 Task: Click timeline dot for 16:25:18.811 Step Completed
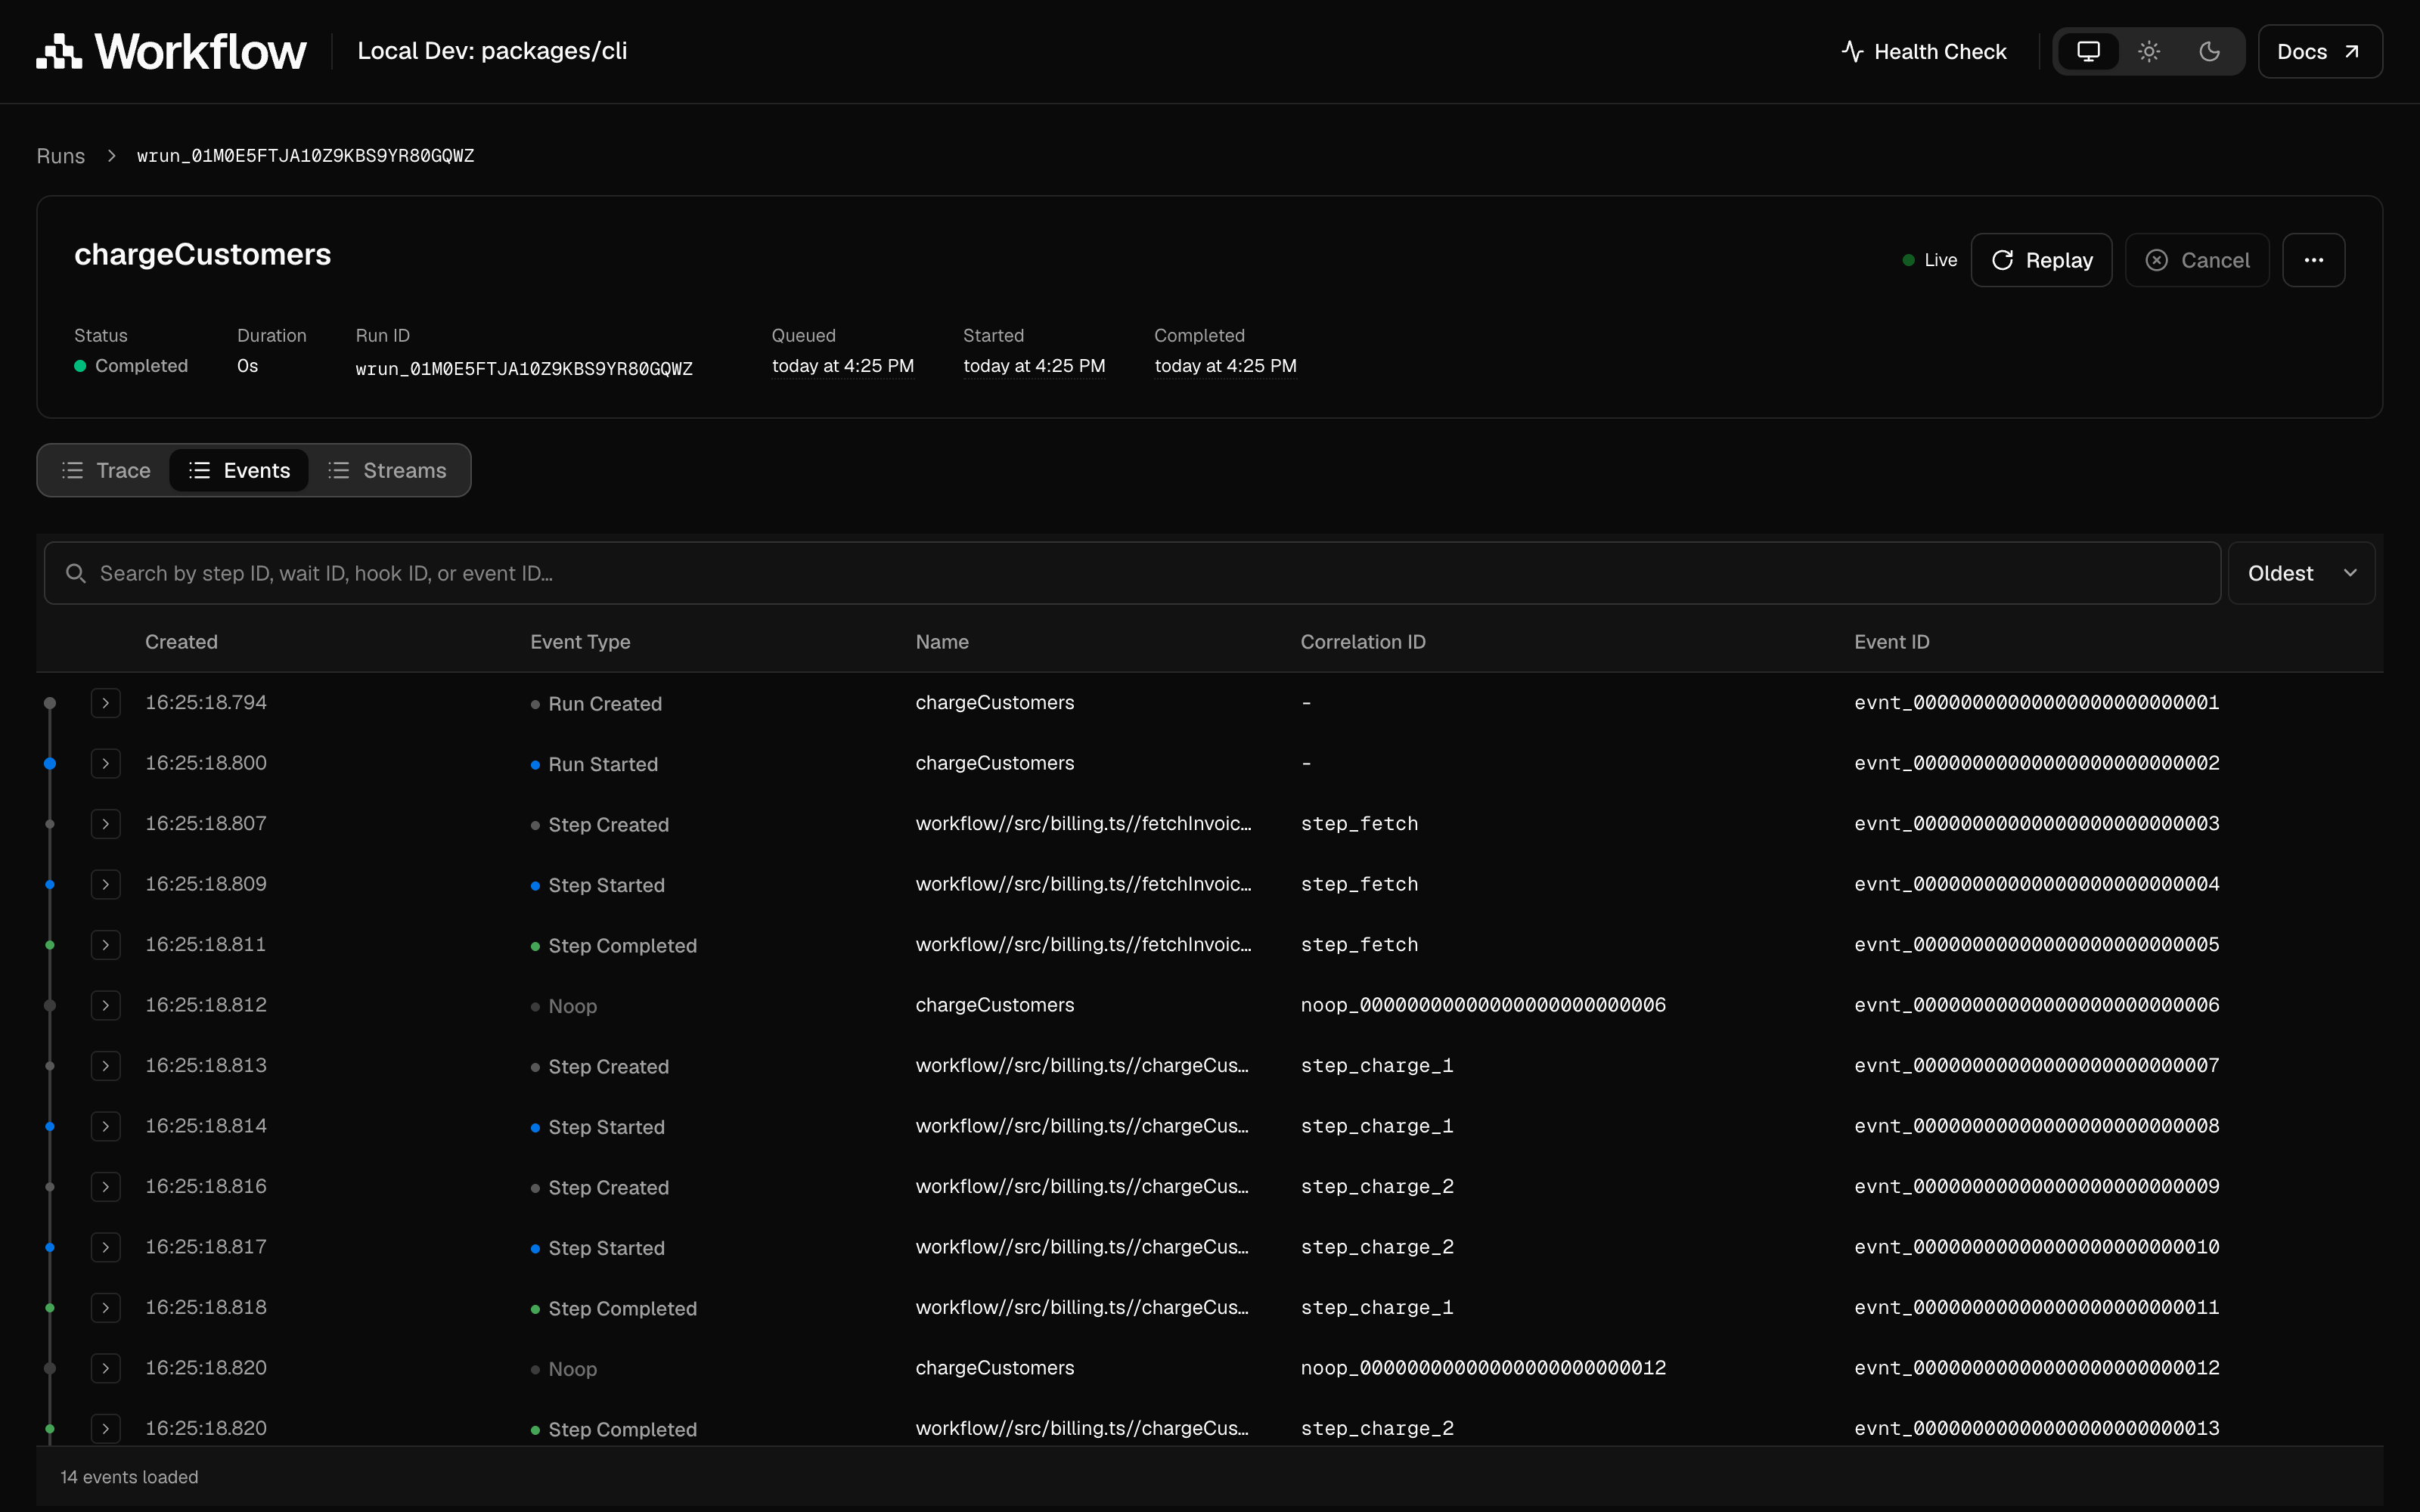coord(50,945)
